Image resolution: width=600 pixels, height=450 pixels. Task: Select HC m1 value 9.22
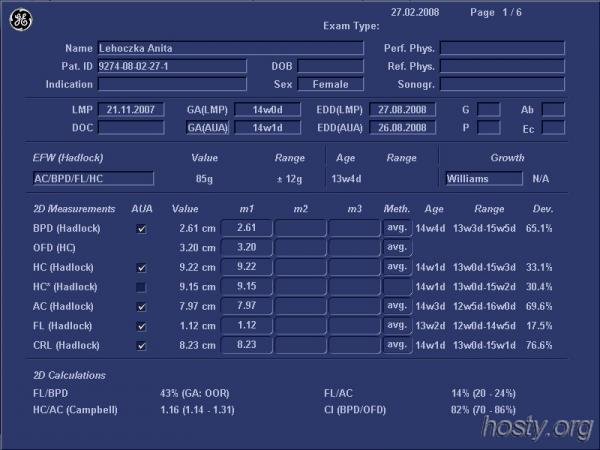point(247,267)
